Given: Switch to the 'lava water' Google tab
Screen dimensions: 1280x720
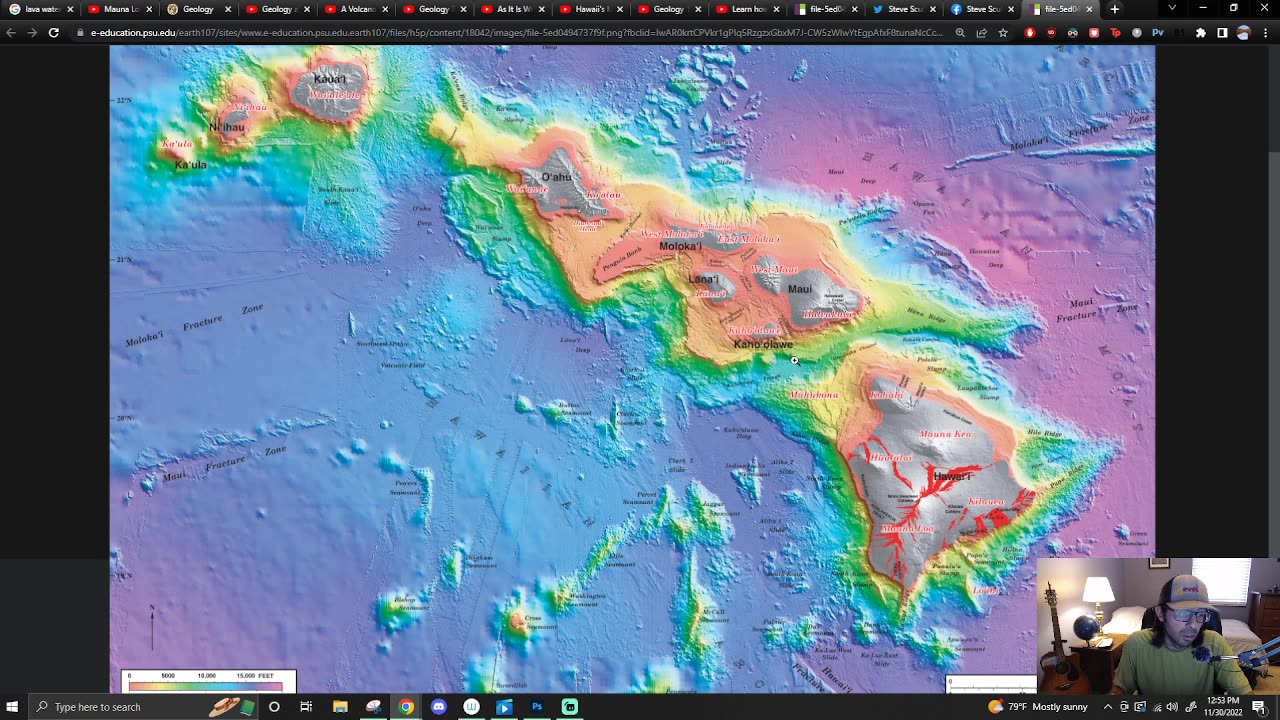Looking at the screenshot, I should tap(35, 9).
